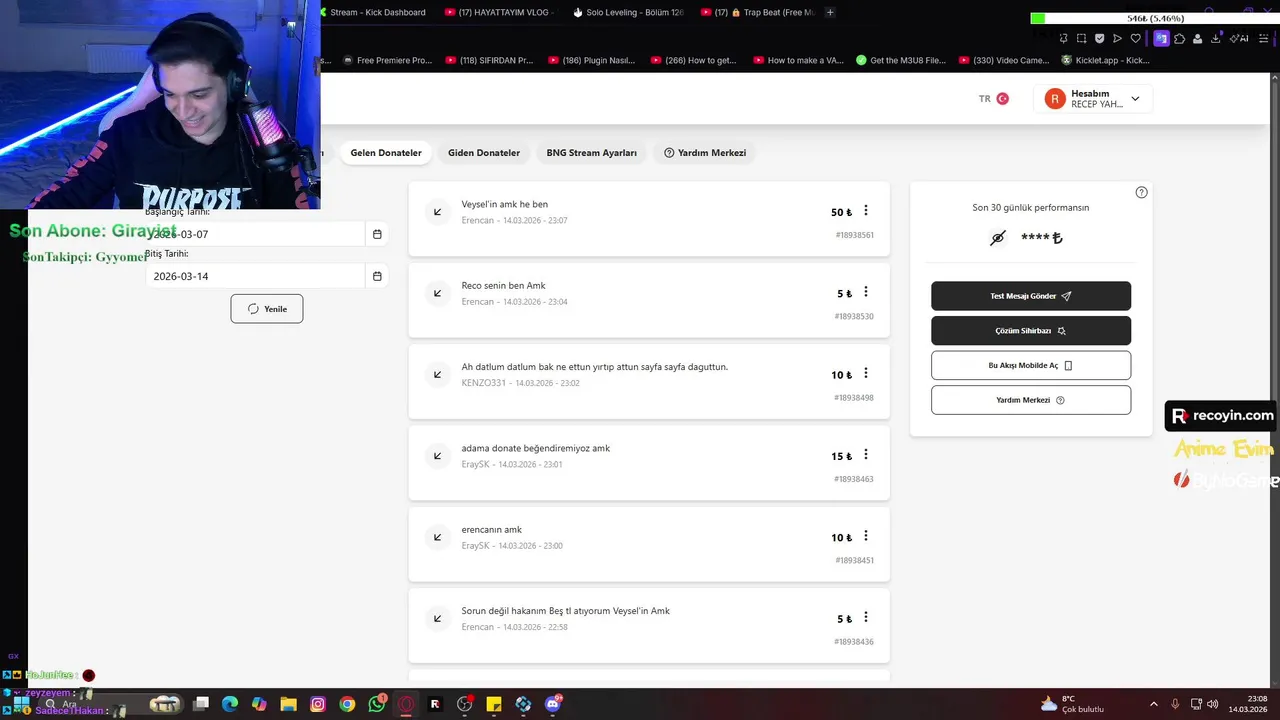Open File Explorer from taskbar

[288, 704]
